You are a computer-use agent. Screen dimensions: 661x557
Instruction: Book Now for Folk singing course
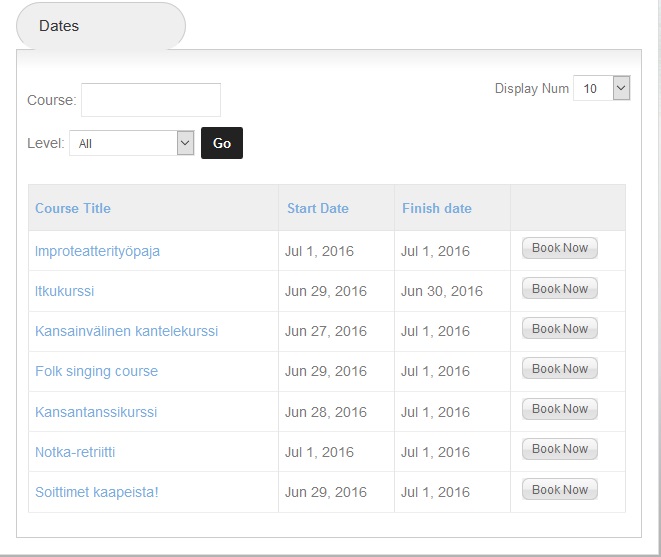click(x=560, y=369)
